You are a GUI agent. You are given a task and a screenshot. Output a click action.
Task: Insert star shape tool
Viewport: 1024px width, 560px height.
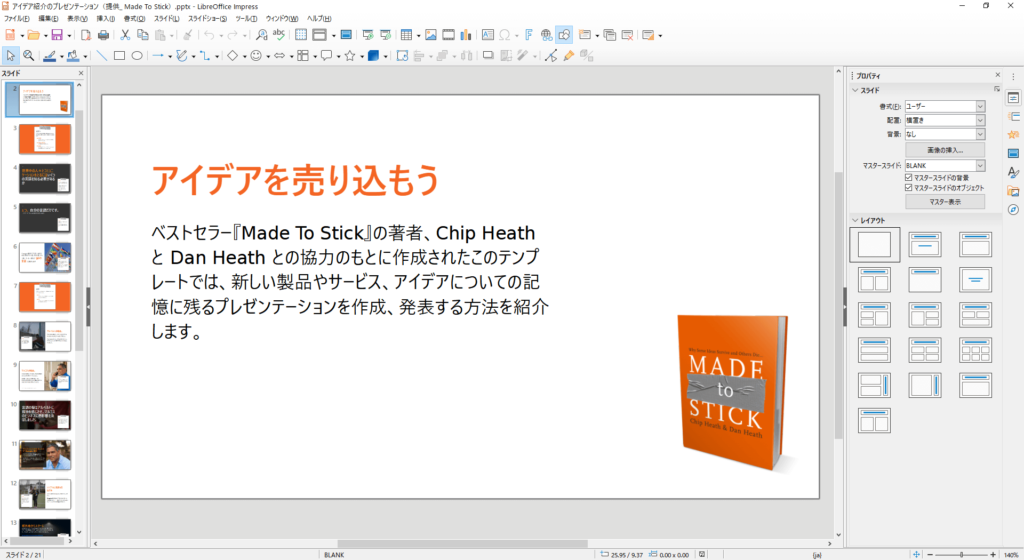pos(350,55)
